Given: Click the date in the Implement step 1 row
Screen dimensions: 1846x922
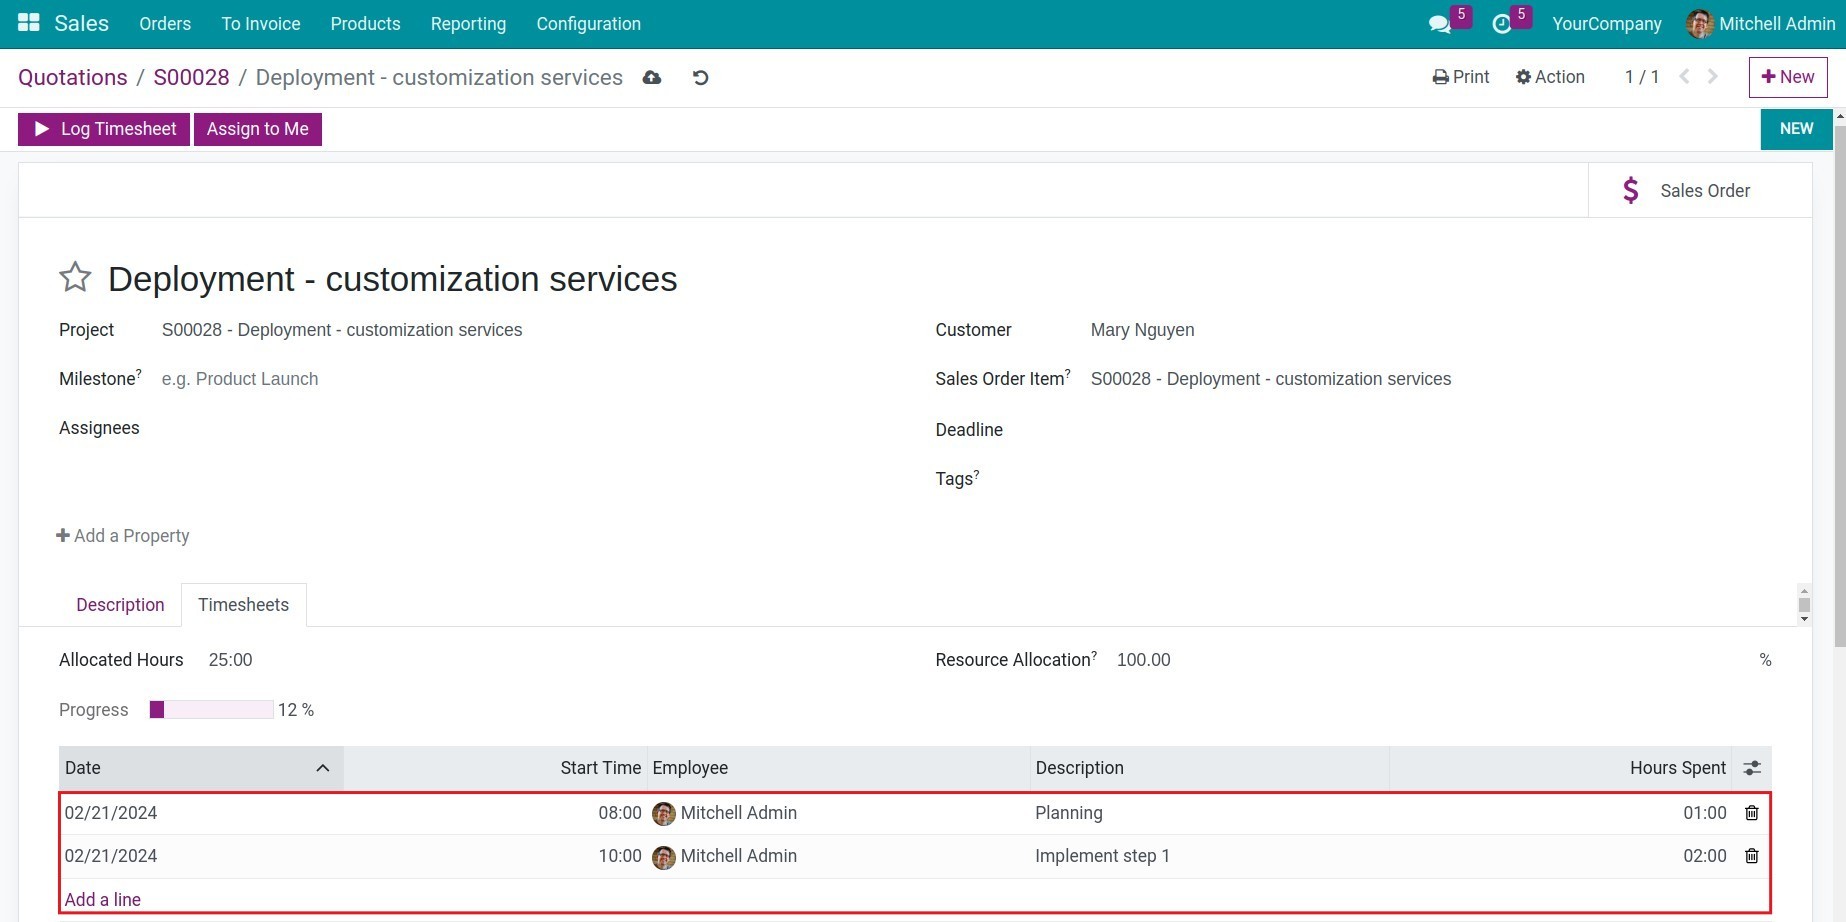Looking at the screenshot, I should coord(111,856).
